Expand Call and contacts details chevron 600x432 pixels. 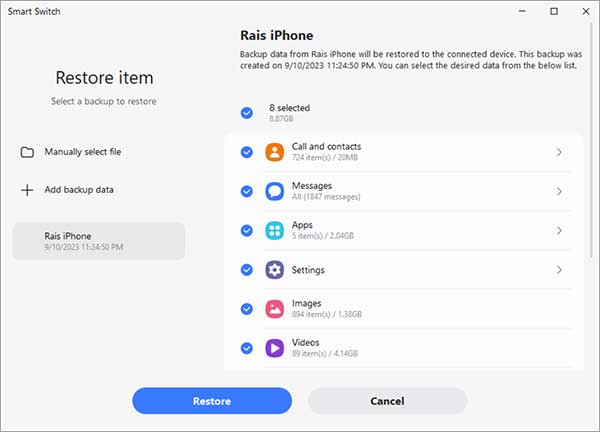[559, 152]
